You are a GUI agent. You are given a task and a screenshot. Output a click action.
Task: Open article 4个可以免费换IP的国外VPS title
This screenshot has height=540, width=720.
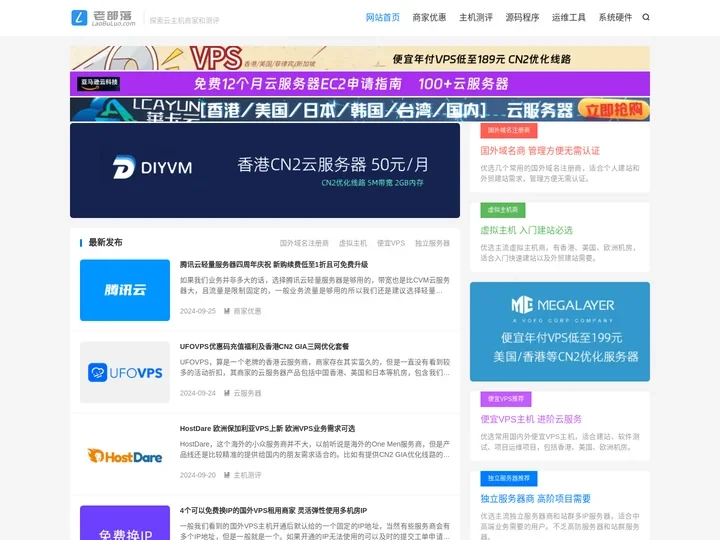(x=273, y=511)
